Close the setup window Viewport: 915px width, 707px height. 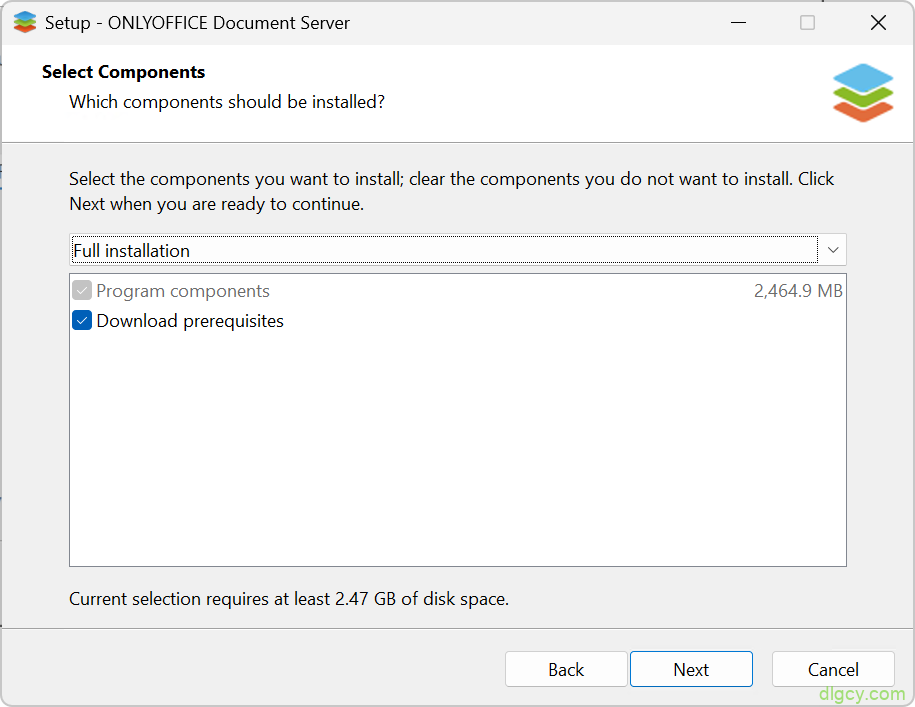(878, 23)
